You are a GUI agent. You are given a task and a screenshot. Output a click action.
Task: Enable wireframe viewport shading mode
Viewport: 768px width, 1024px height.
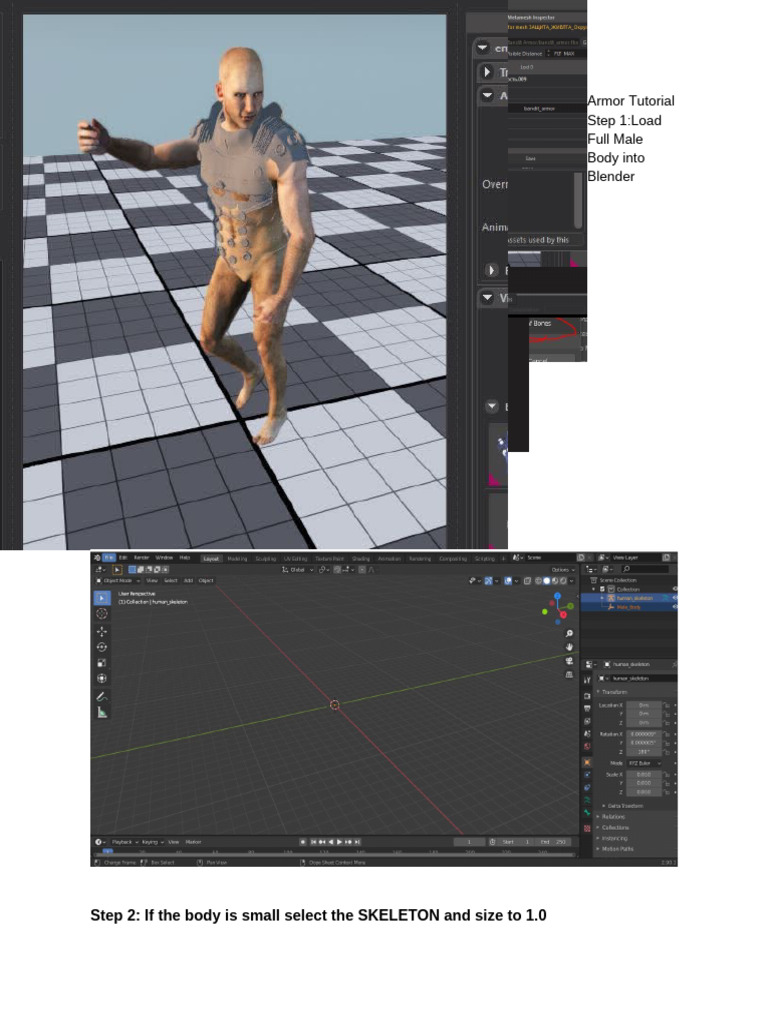539,581
